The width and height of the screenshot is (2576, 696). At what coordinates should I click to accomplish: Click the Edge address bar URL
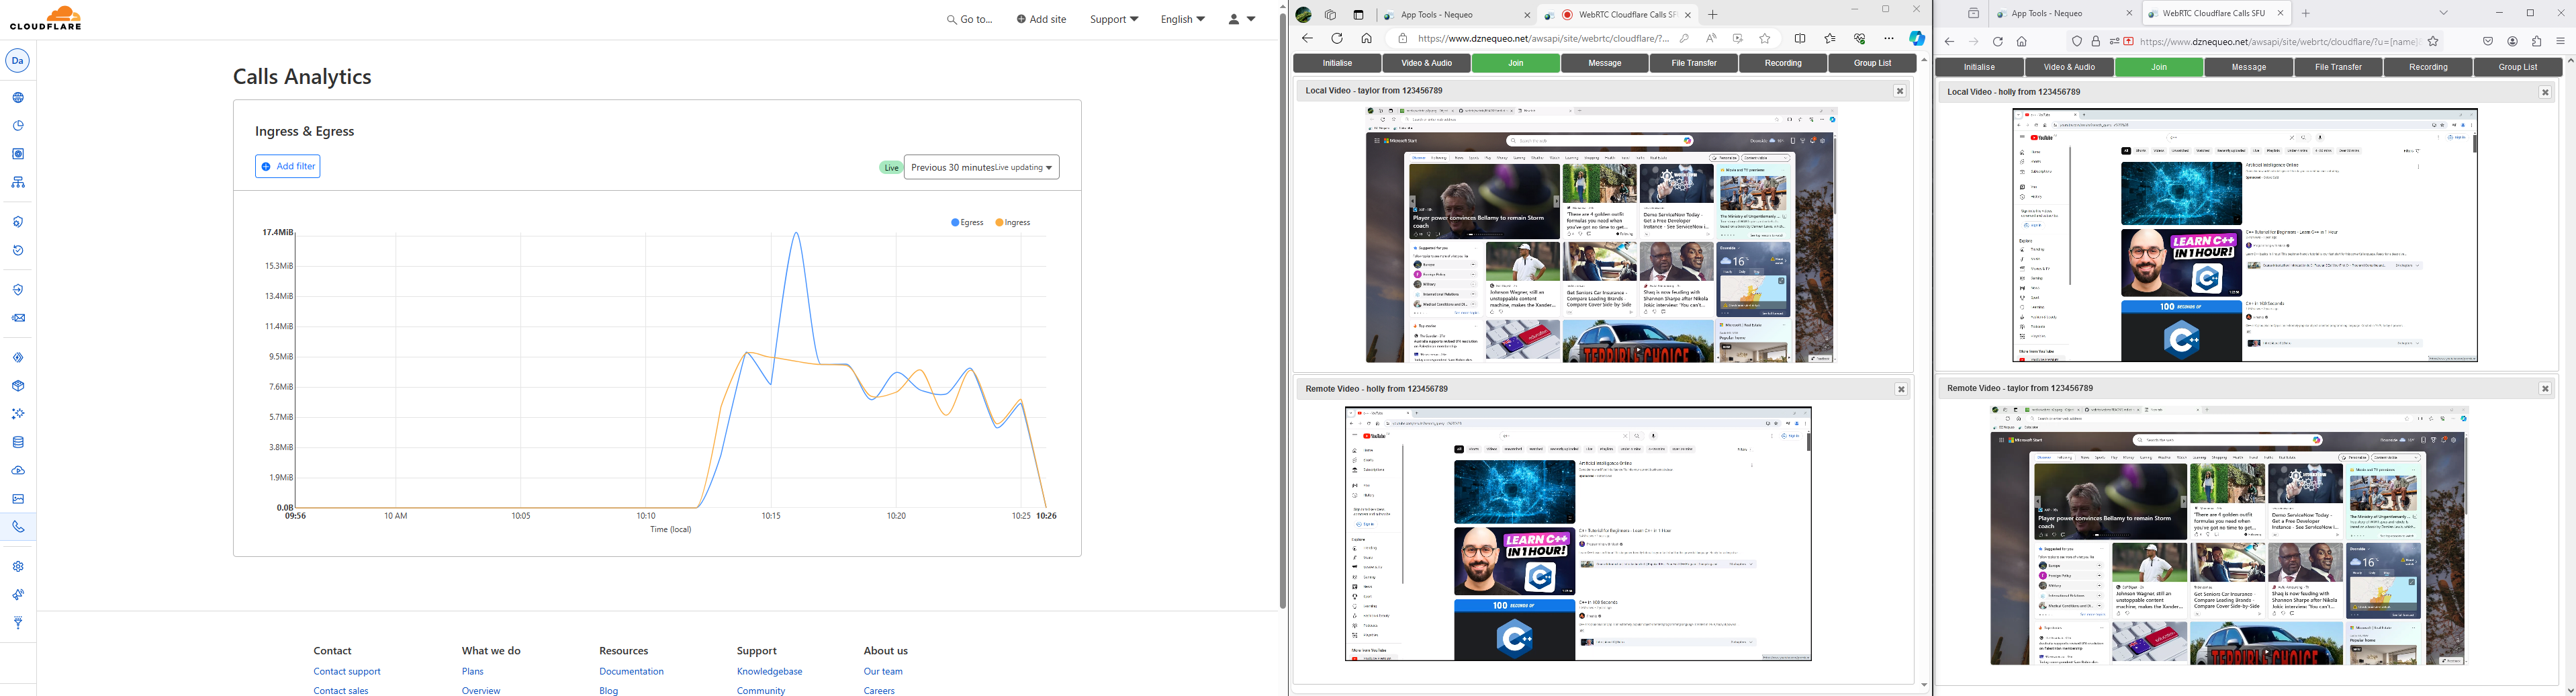pos(1543,39)
